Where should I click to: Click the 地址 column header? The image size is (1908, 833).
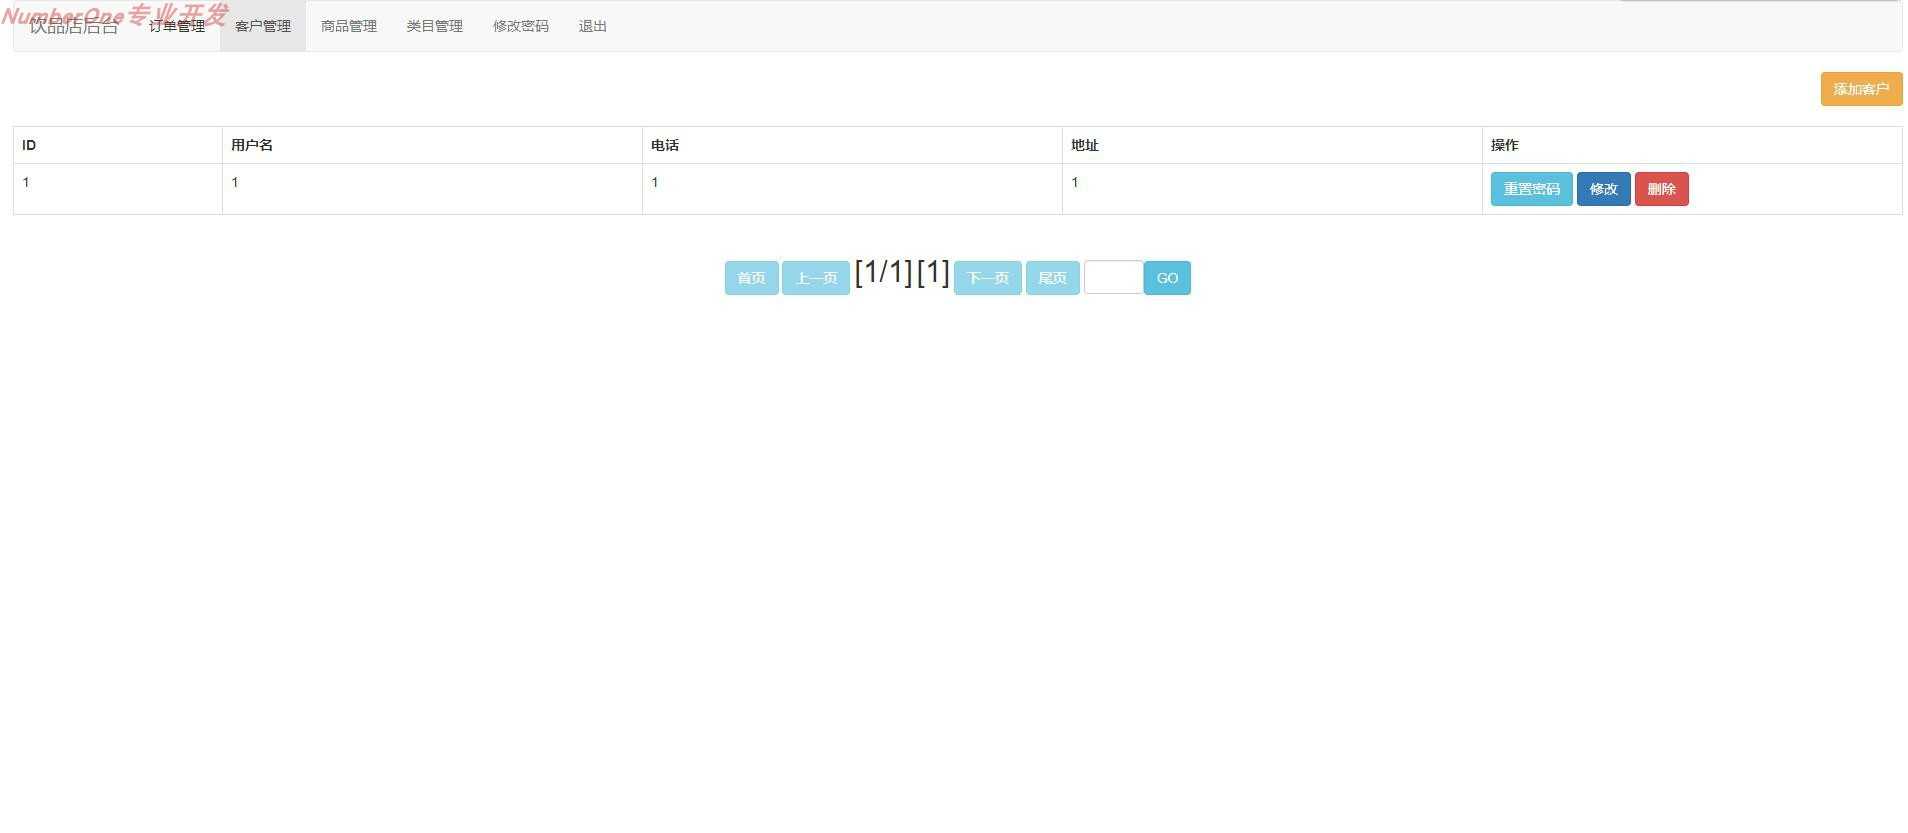[1272, 145]
